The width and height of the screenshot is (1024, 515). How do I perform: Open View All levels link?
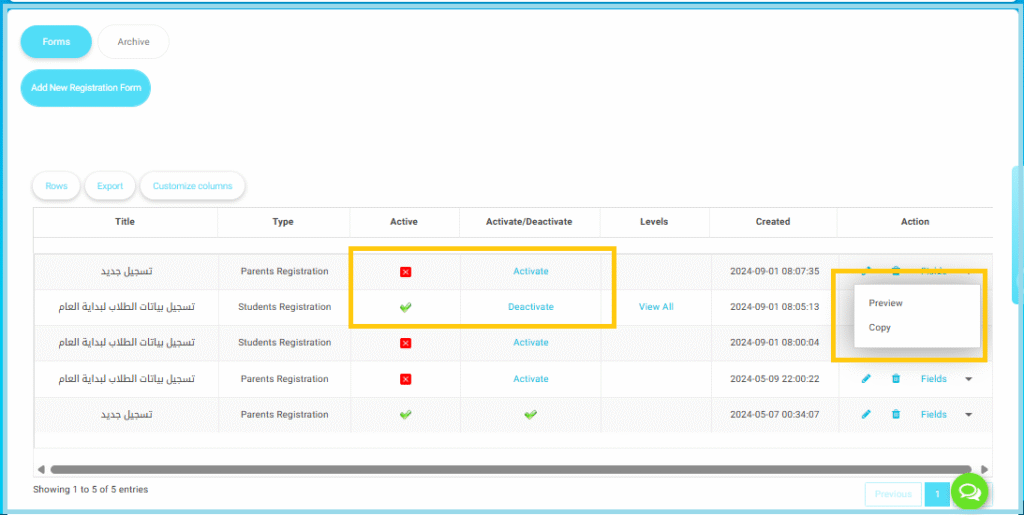coord(655,307)
